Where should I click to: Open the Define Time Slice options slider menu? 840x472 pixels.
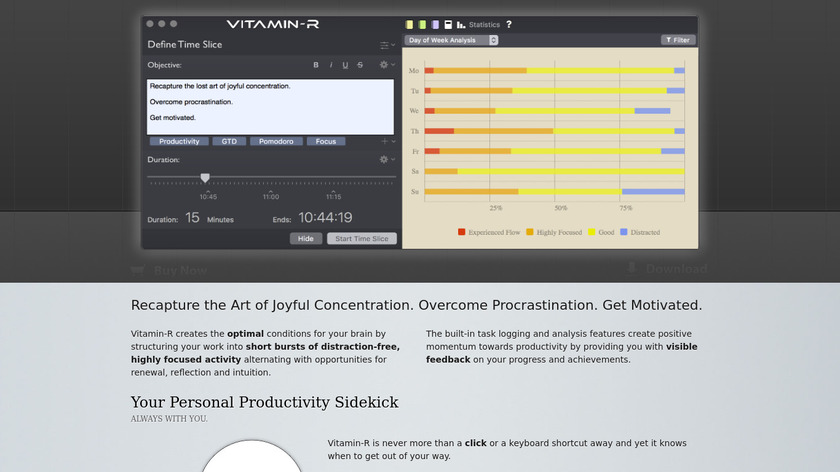click(x=387, y=45)
